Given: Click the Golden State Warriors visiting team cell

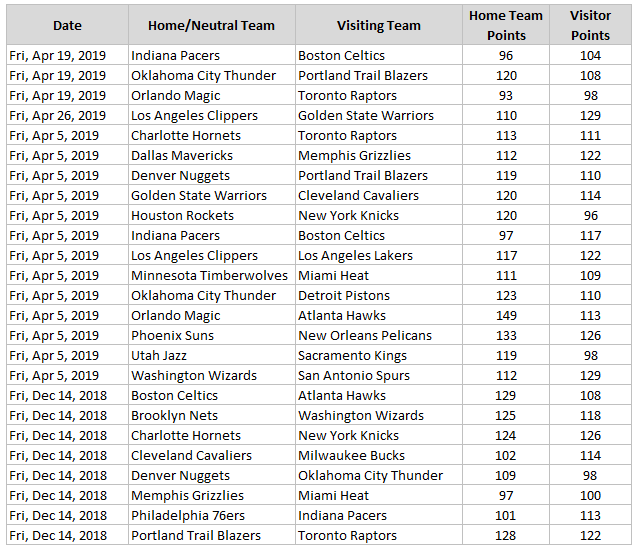Looking at the screenshot, I should 366,116.
